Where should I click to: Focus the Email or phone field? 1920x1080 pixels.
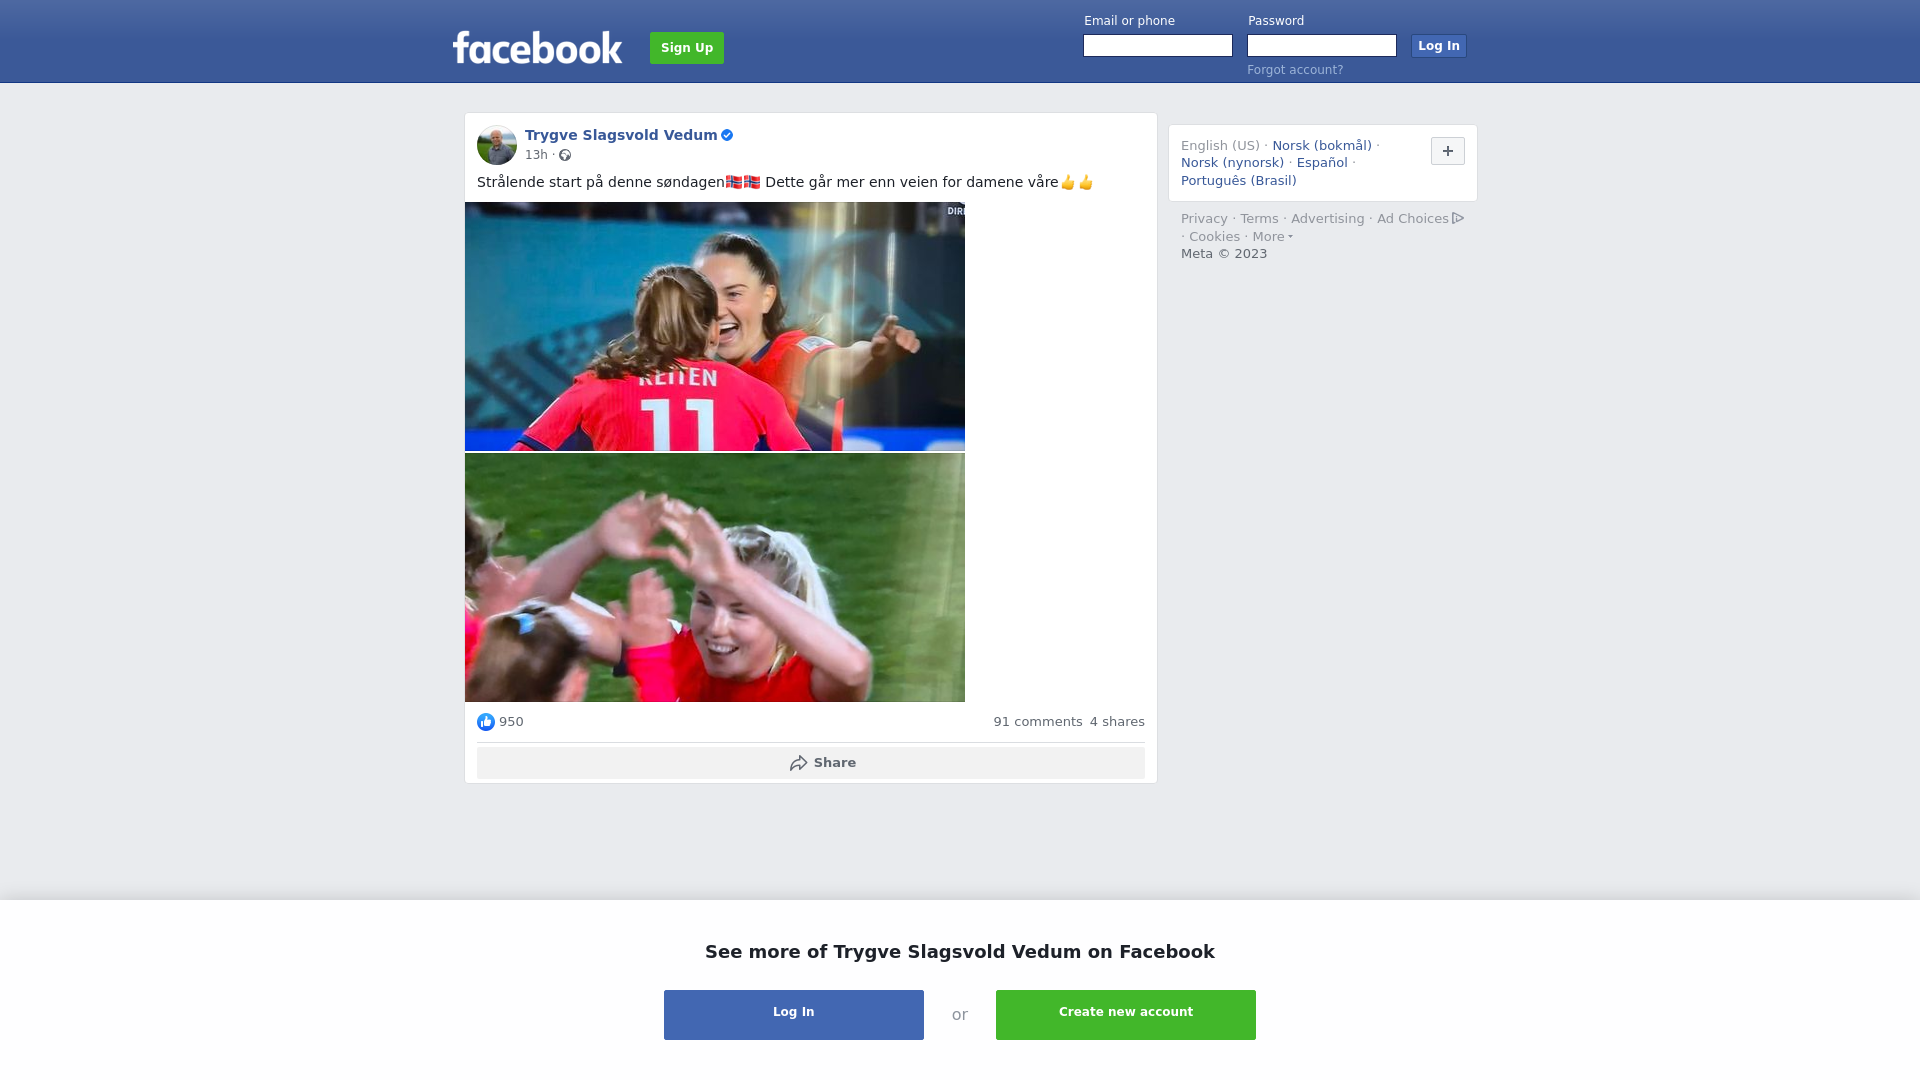pos(1158,46)
